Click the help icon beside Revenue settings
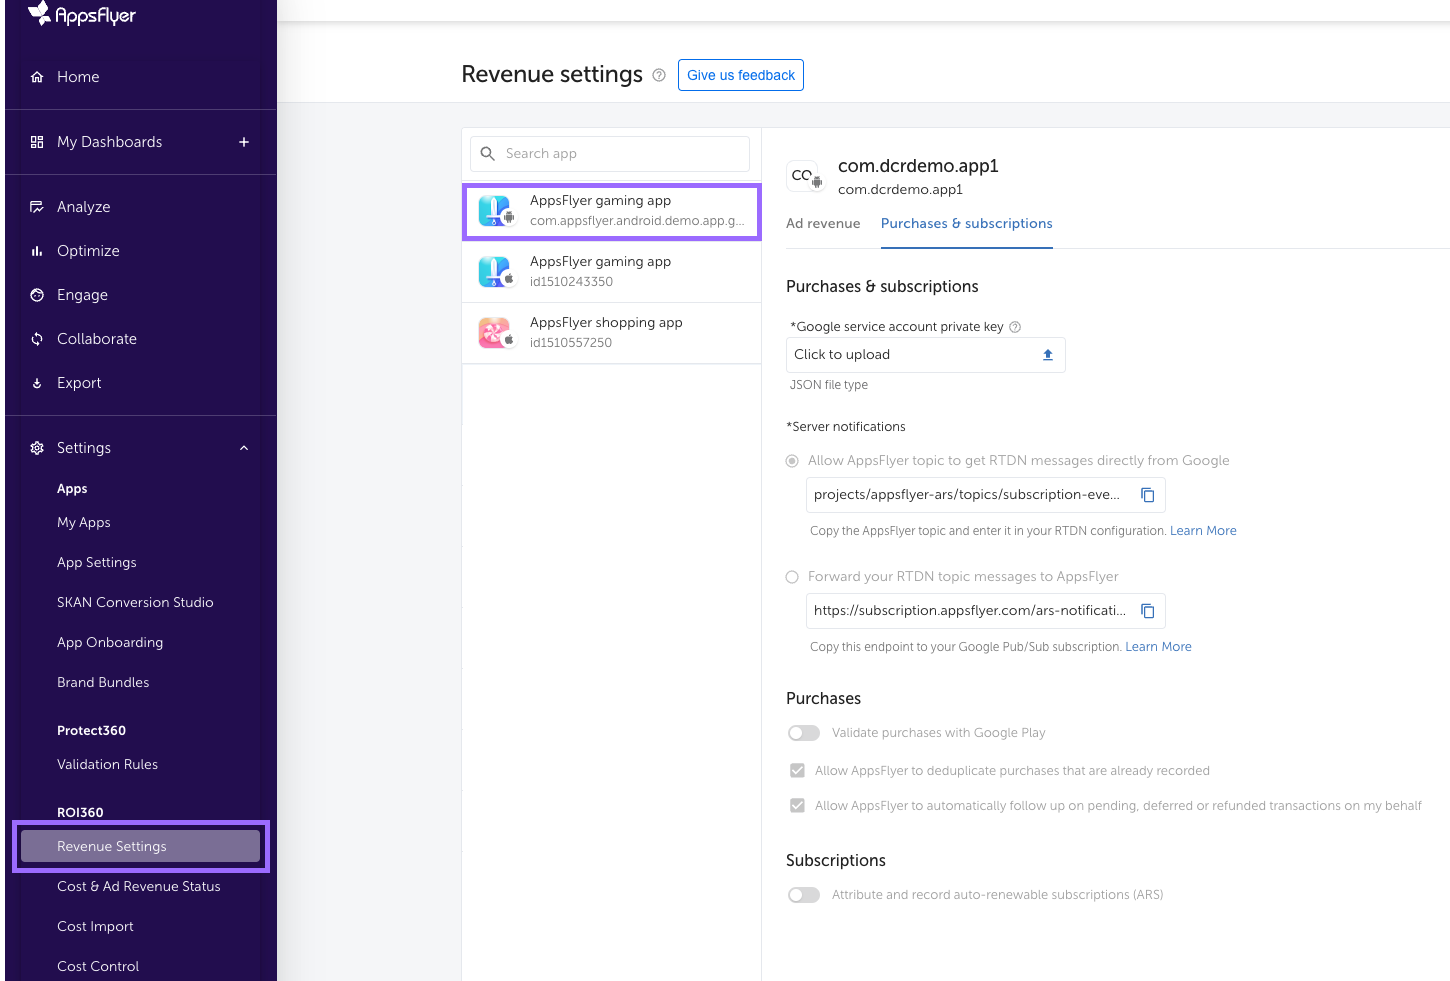Screen dimensions: 1450x981 659,75
